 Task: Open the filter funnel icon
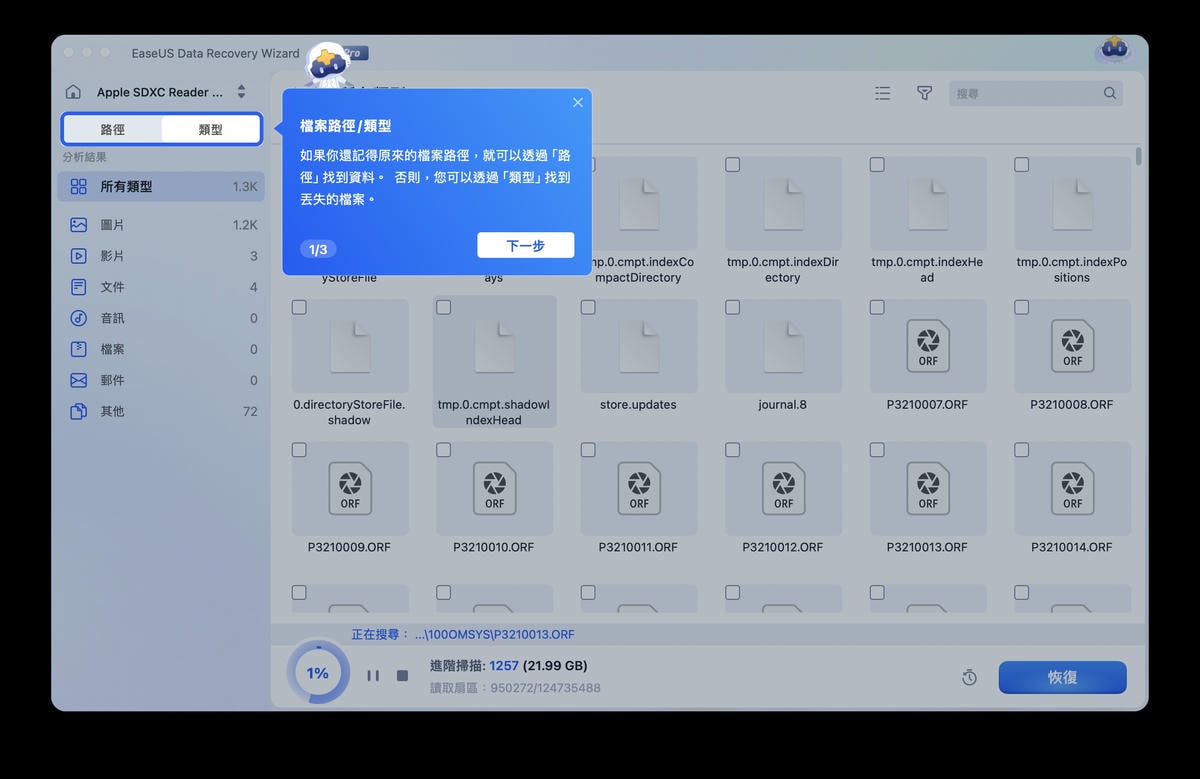pyautogui.click(x=924, y=93)
